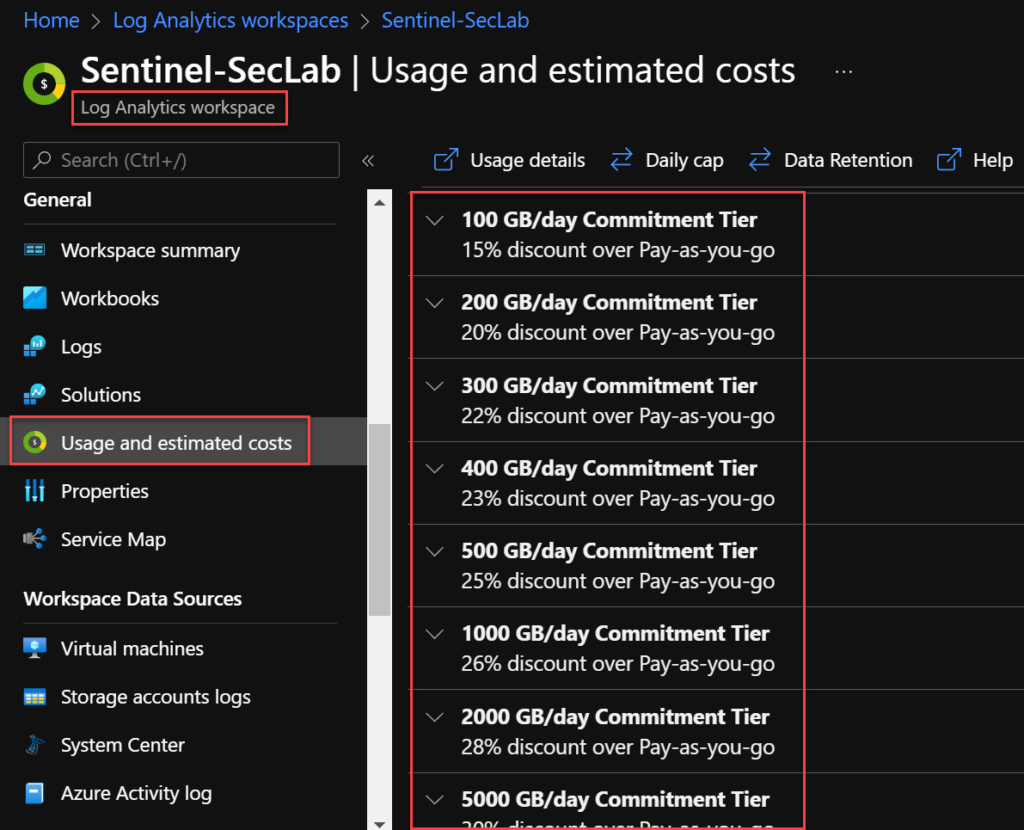Select Usage and estimated costs menu item
Screen dimensions: 1024x830
point(176,443)
